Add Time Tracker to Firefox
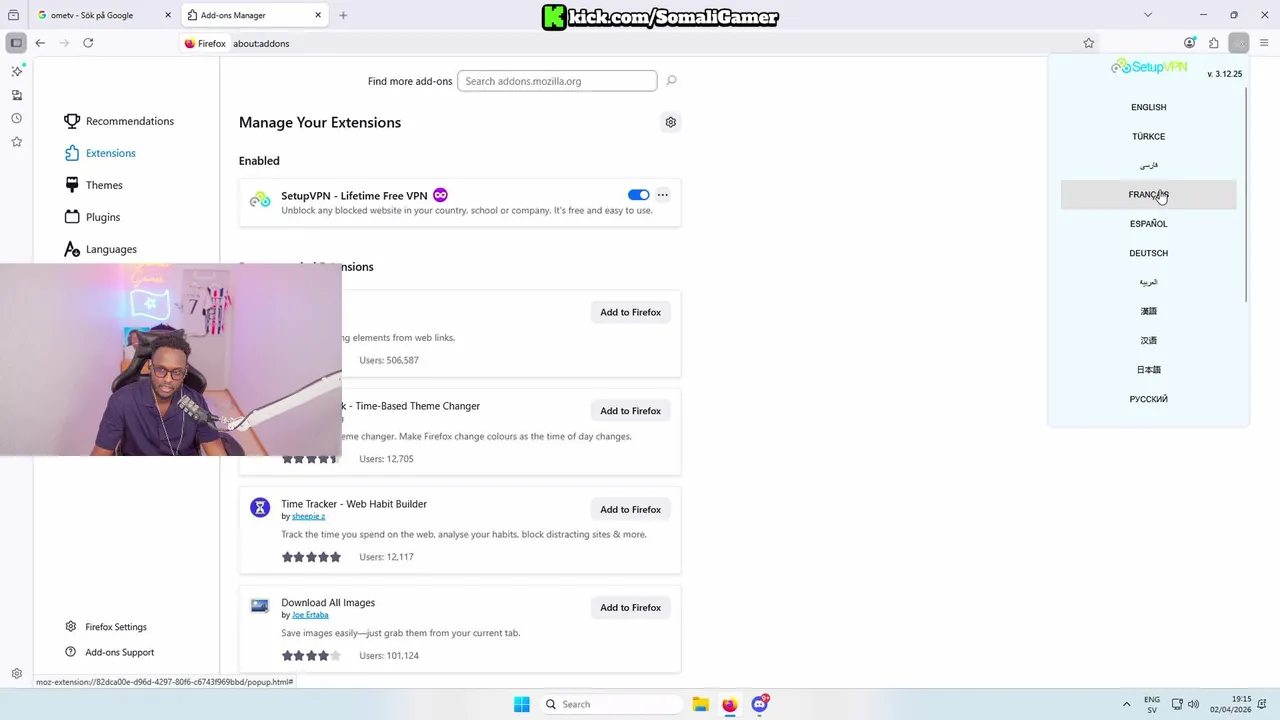 (630, 509)
